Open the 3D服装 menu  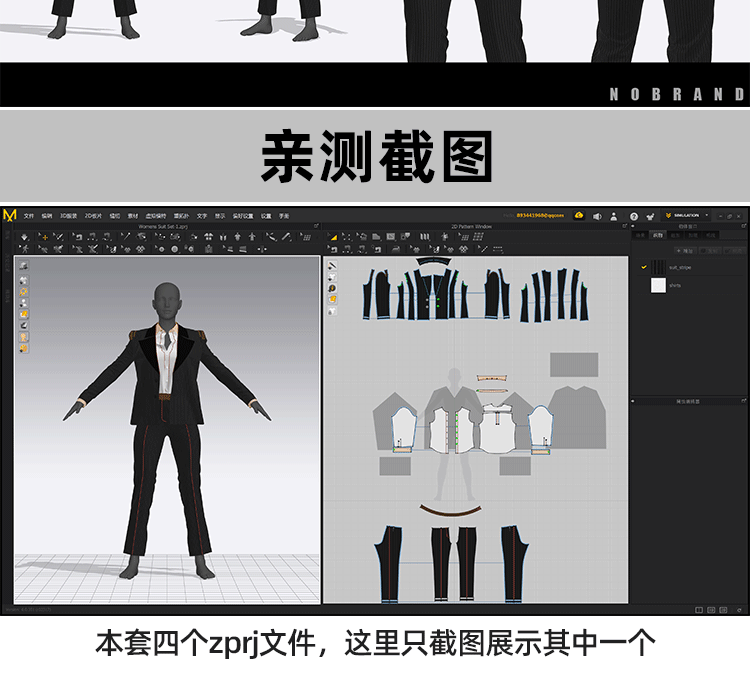(68, 216)
